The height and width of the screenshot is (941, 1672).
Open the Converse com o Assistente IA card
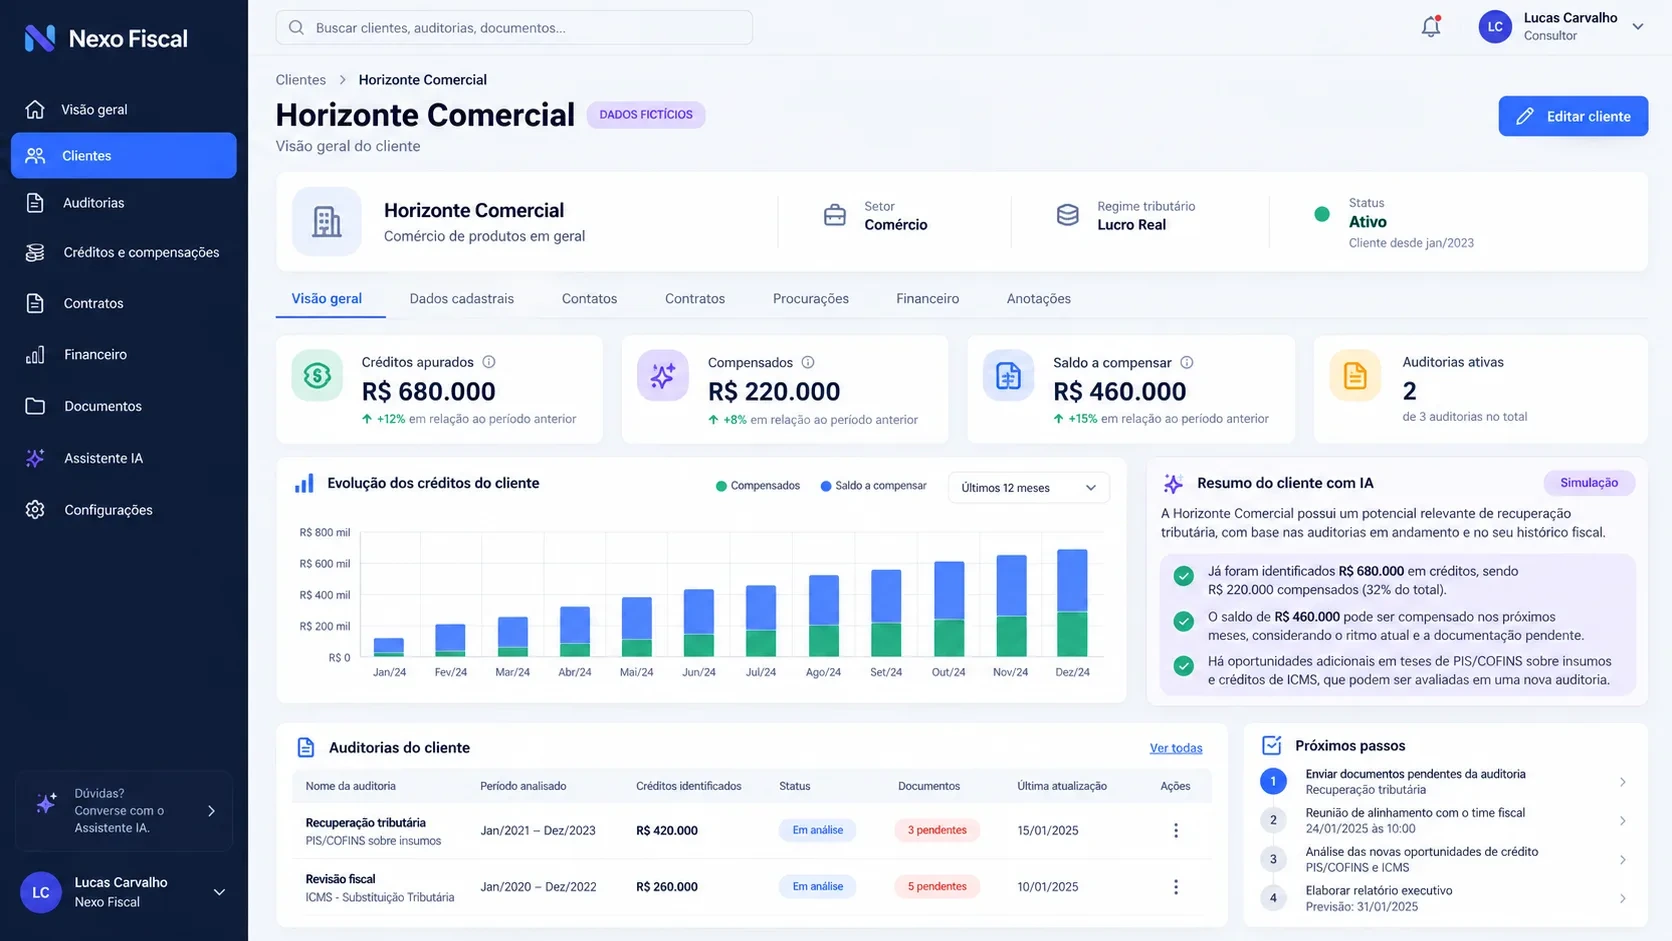(x=124, y=811)
